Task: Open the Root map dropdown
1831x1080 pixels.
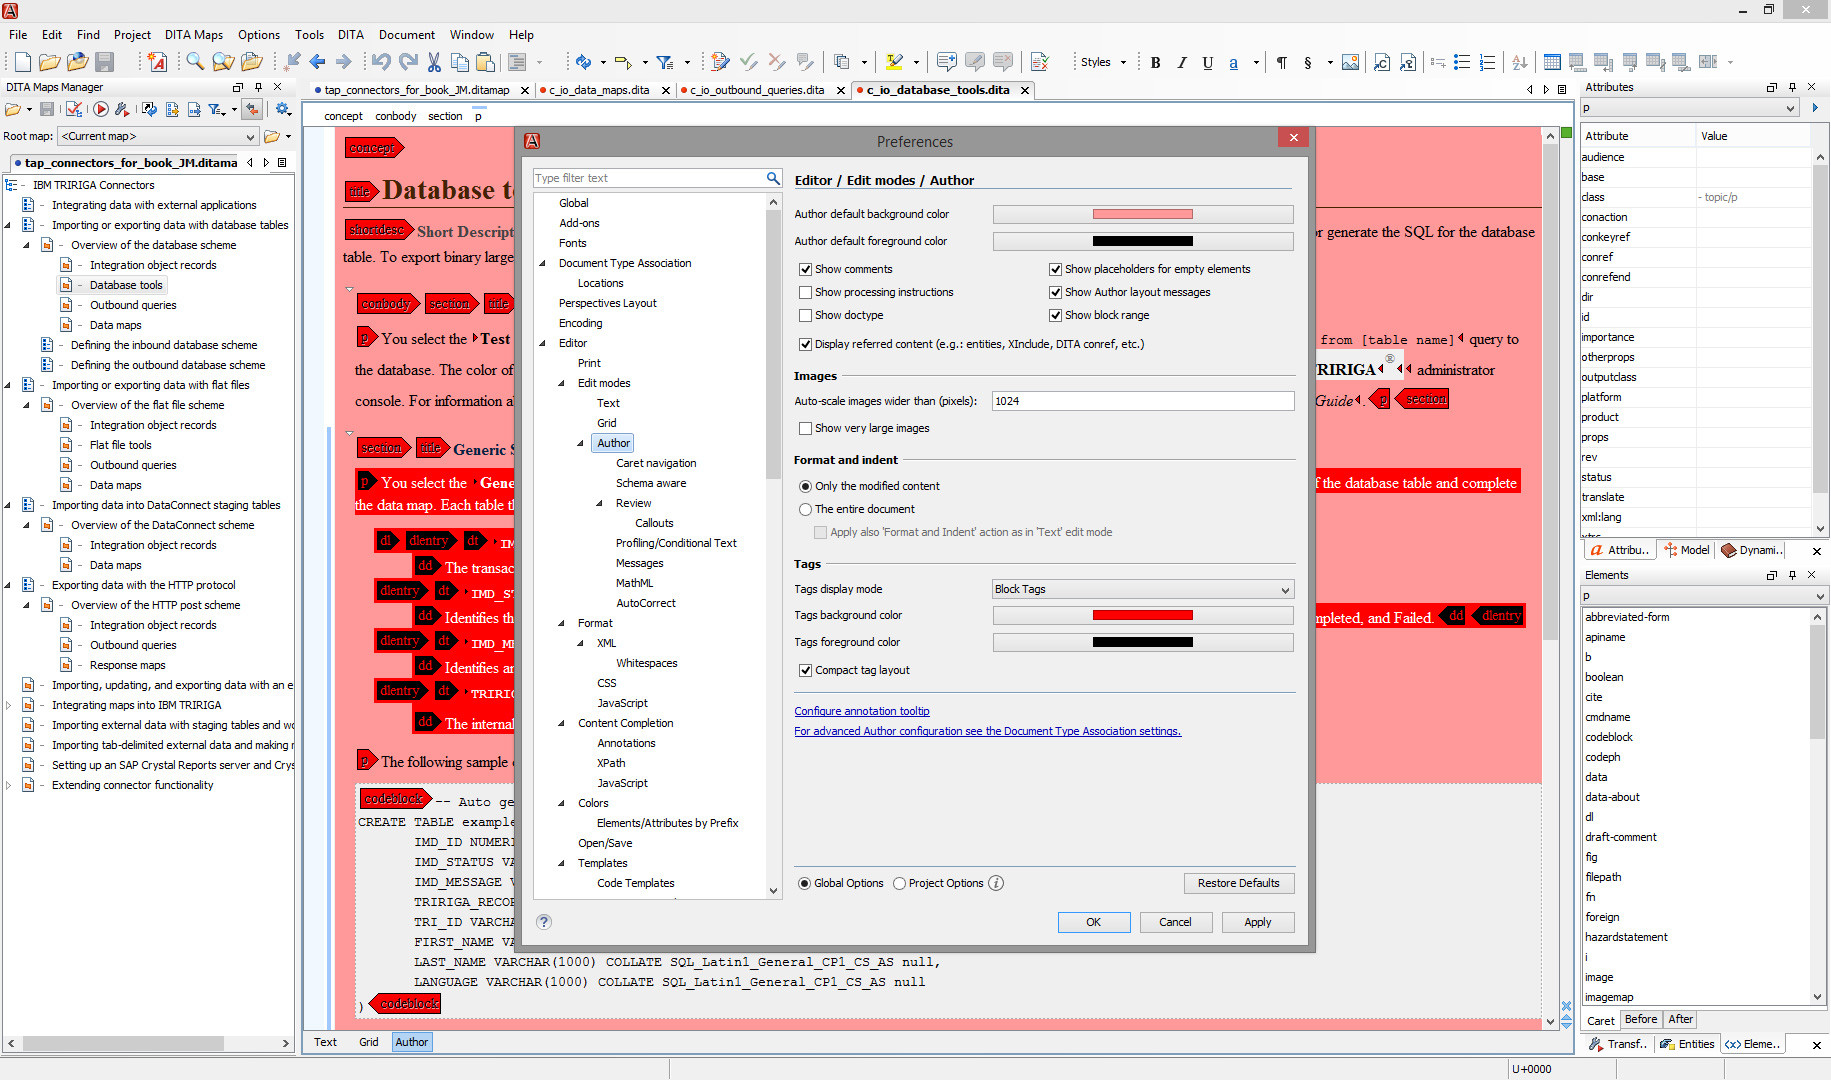Action: click(x=158, y=136)
